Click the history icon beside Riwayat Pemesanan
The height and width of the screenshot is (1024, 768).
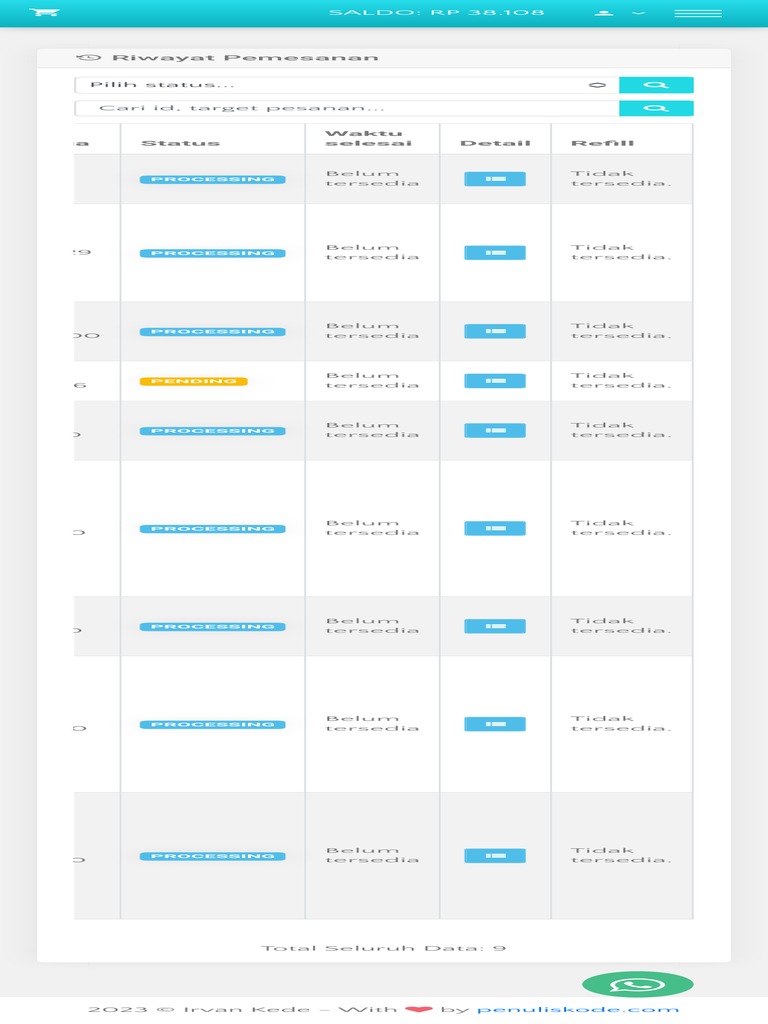[x=88, y=58]
